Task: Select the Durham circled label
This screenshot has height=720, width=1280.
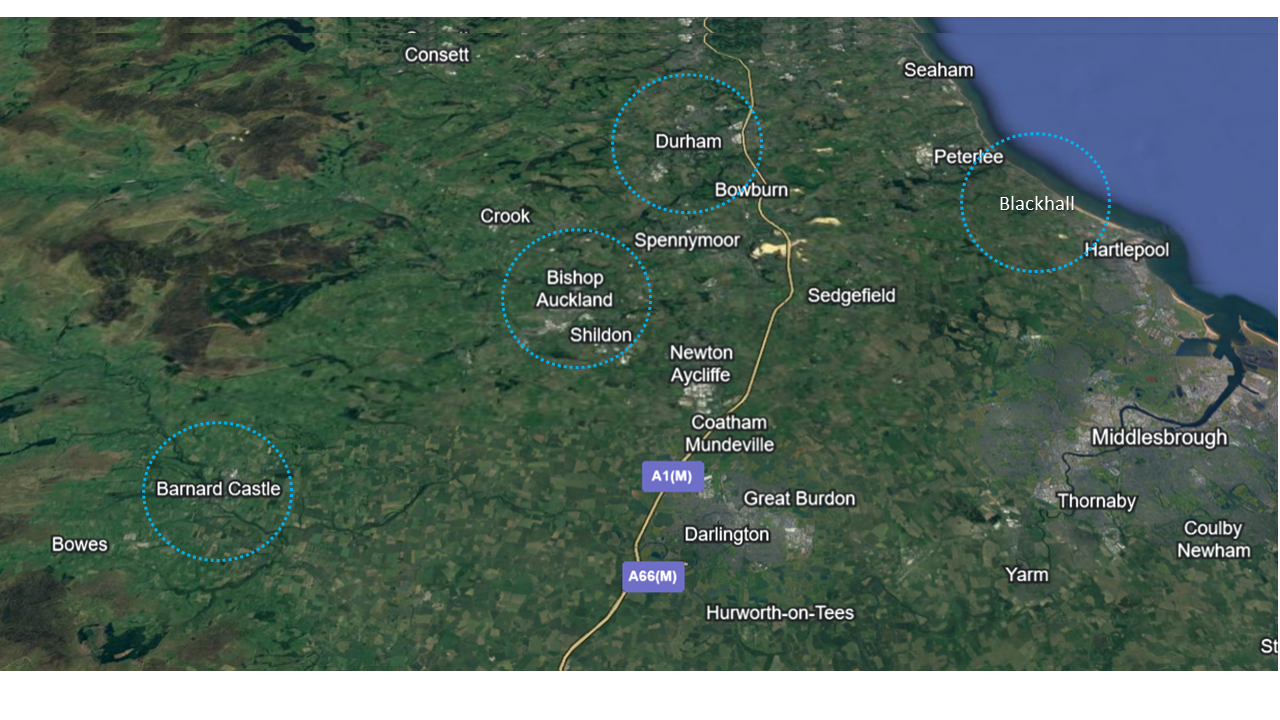Action: (x=688, y=142)
